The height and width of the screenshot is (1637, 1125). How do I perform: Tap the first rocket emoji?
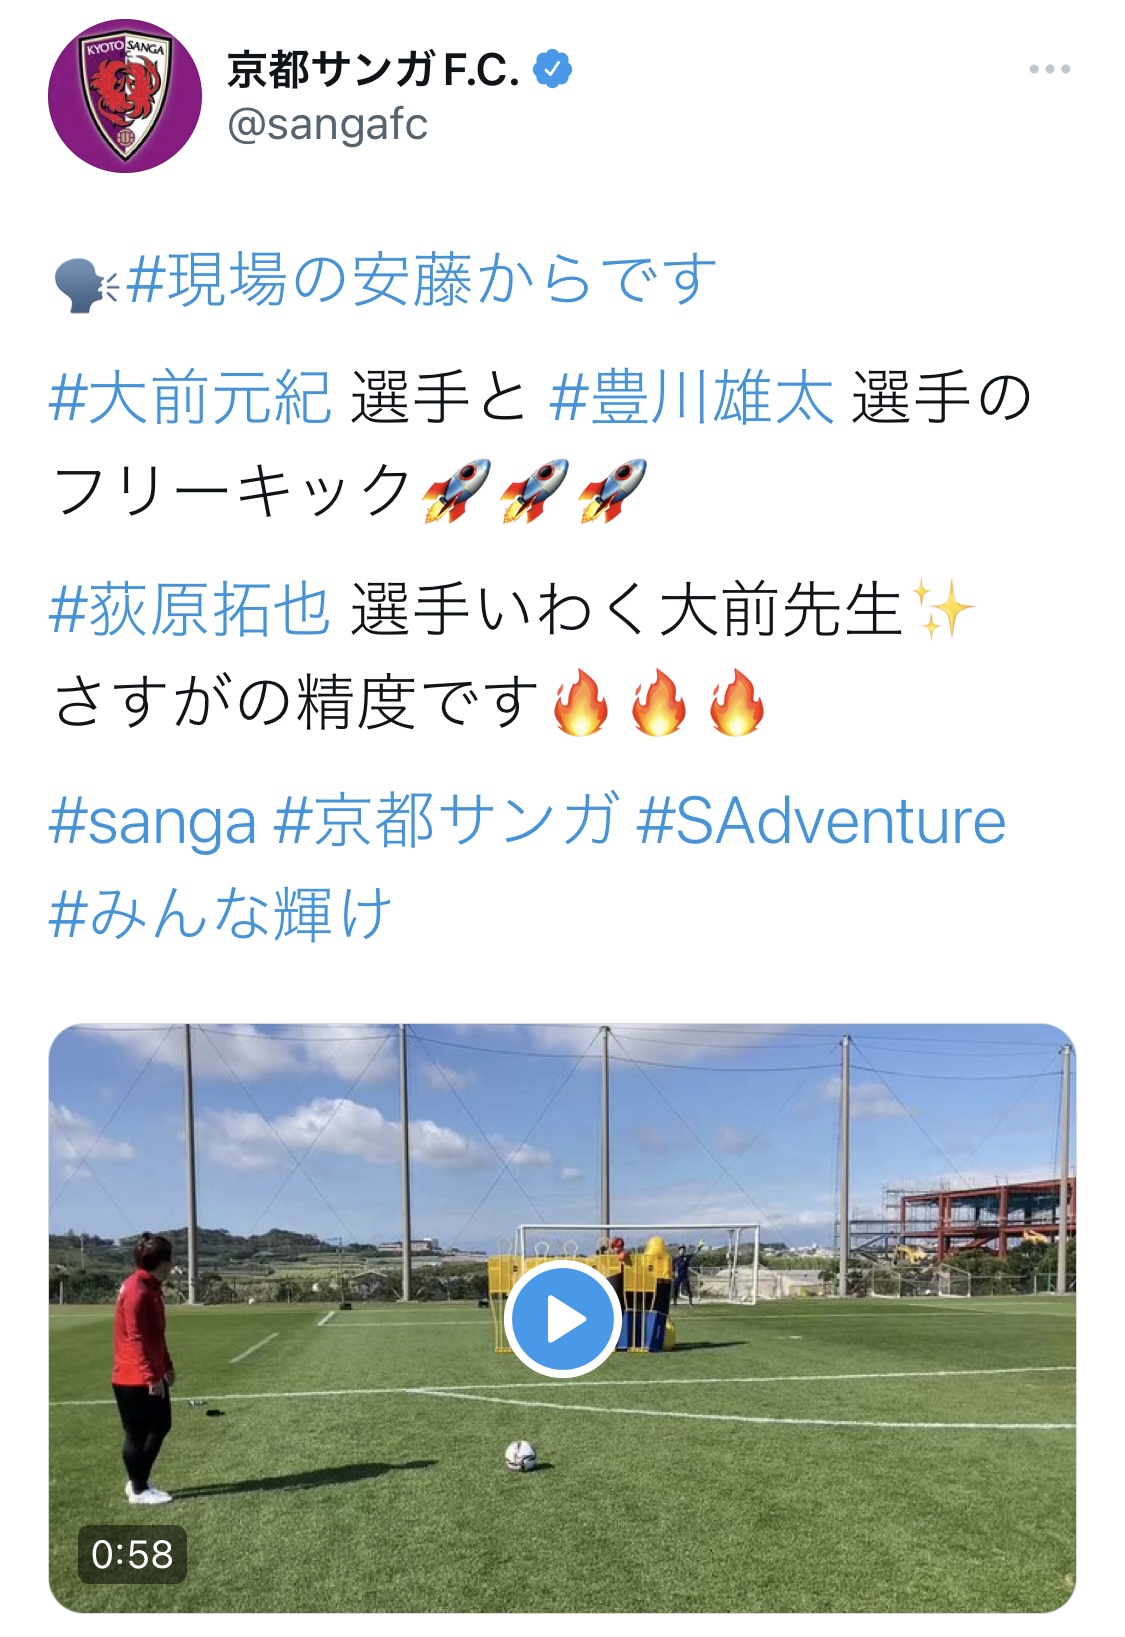coord(456,490)
